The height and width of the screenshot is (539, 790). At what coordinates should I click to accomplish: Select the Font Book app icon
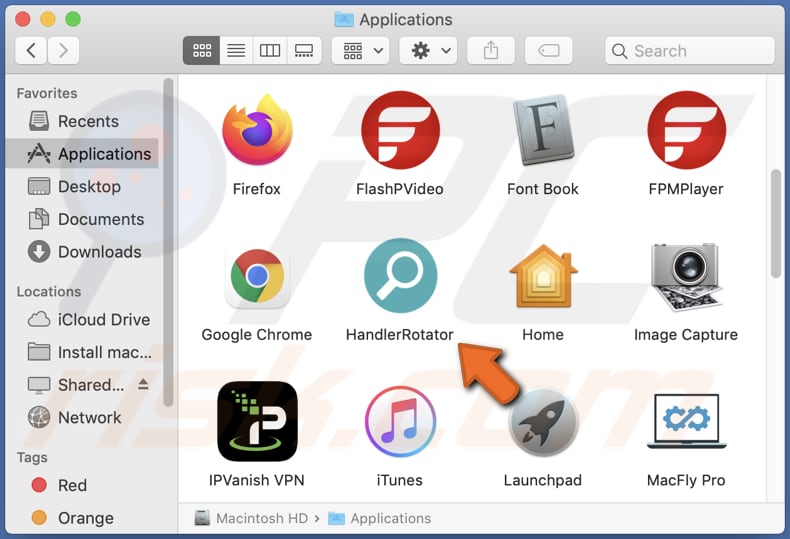(543, 130)
